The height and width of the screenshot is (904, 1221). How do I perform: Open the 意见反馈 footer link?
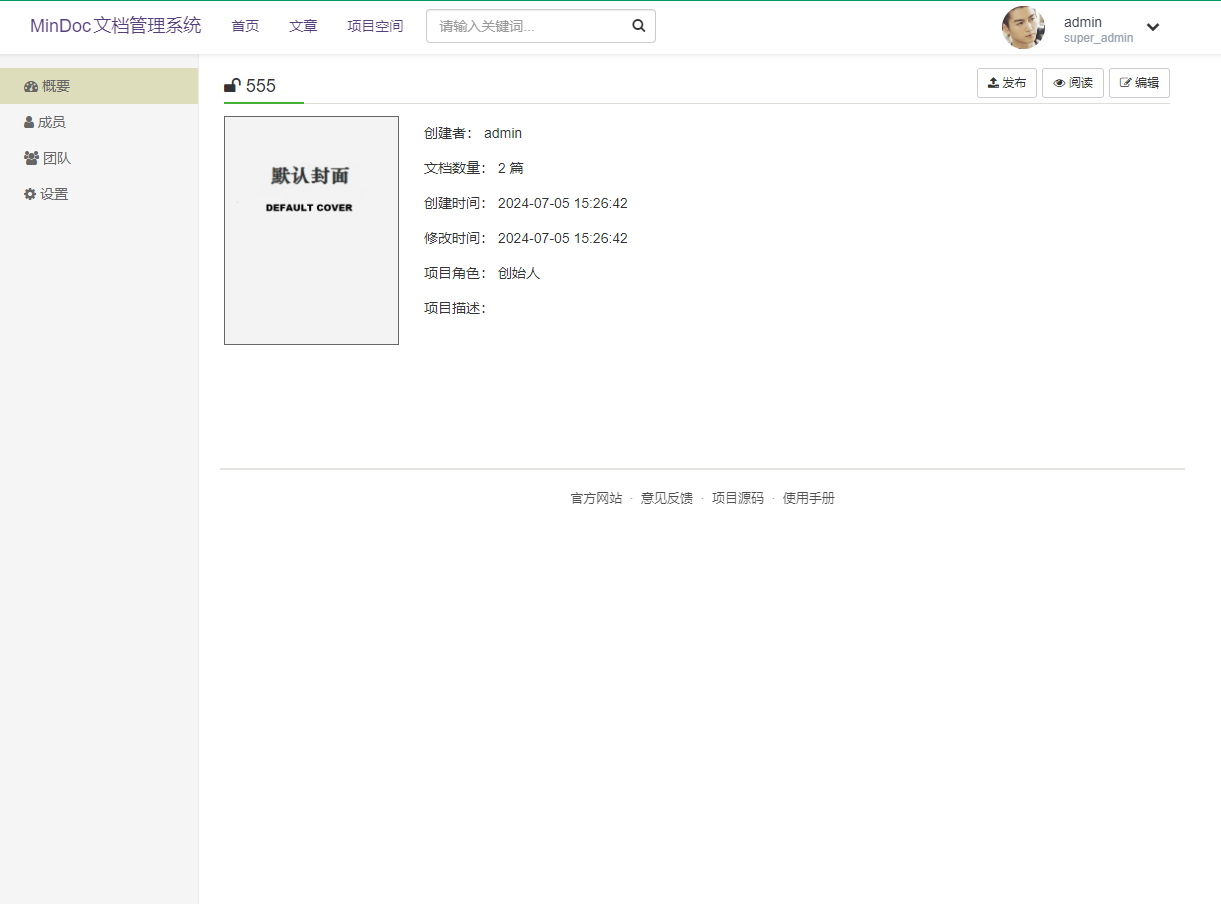point(667,498)
